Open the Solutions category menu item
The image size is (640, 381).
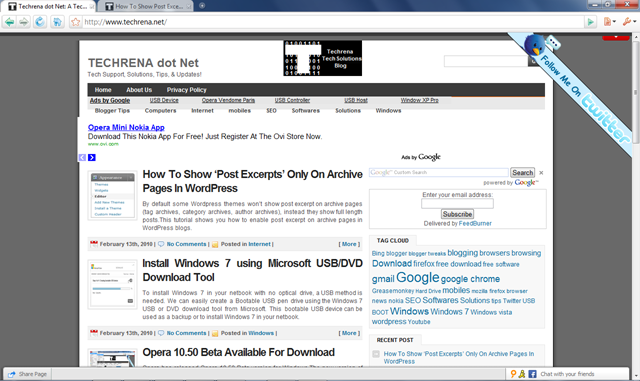348,111
